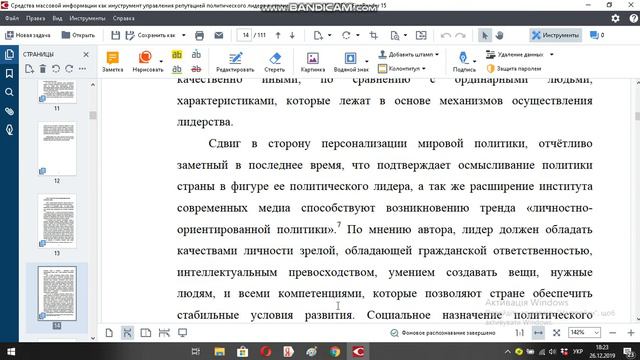The height and width of the screenshot is (360, 640).
Task: Select the page 13 thumbnail
Action: pyautogui.click(x=57, y=222)
